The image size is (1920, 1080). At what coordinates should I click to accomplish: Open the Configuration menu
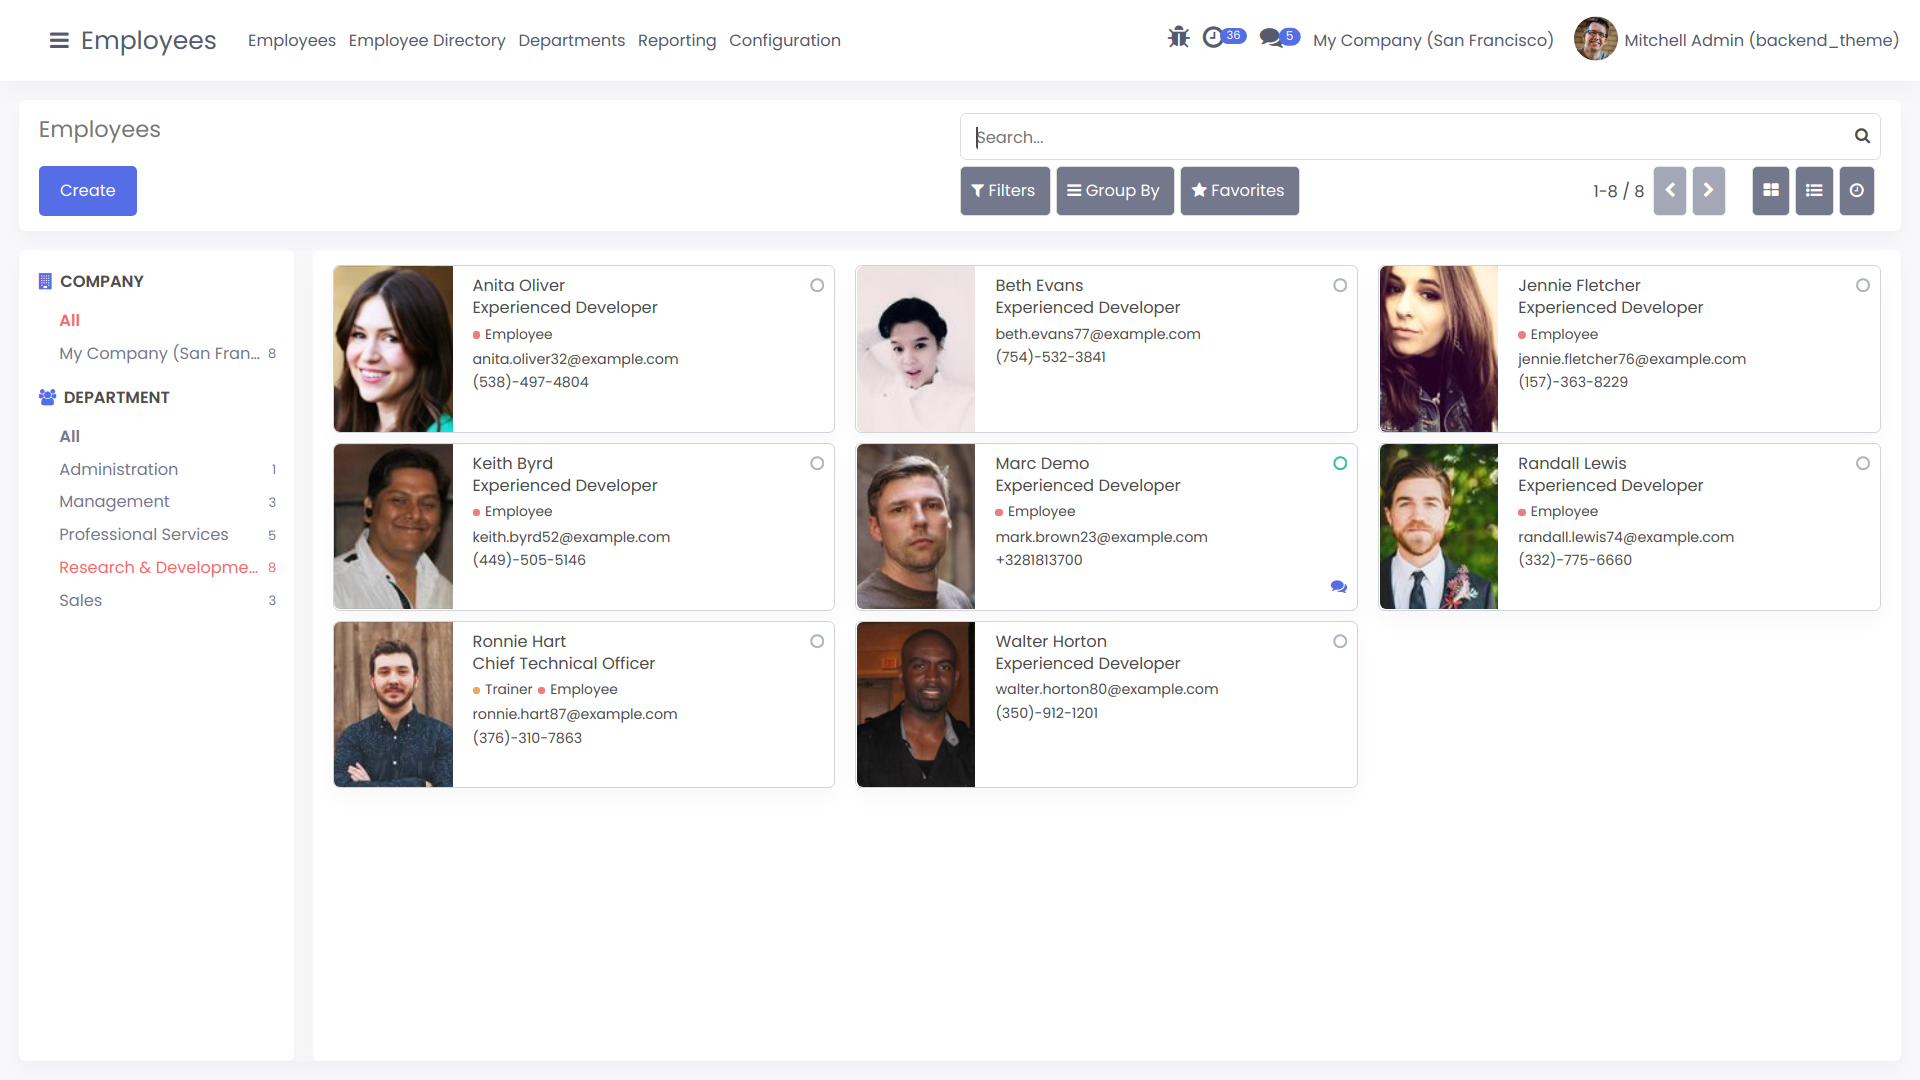[x=784, y=40]
